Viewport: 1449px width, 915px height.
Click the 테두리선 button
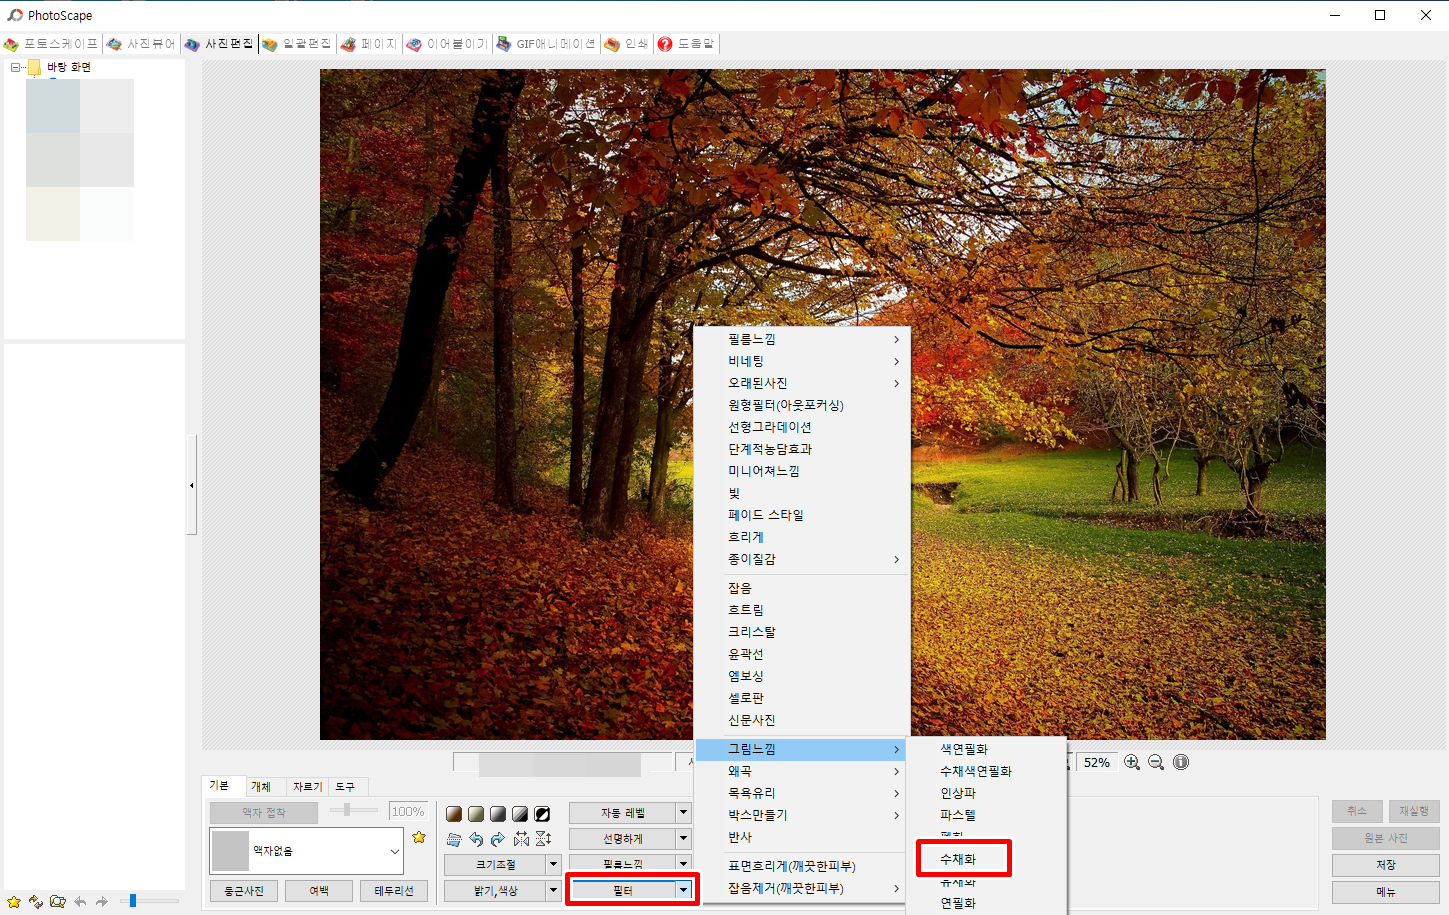394,891
